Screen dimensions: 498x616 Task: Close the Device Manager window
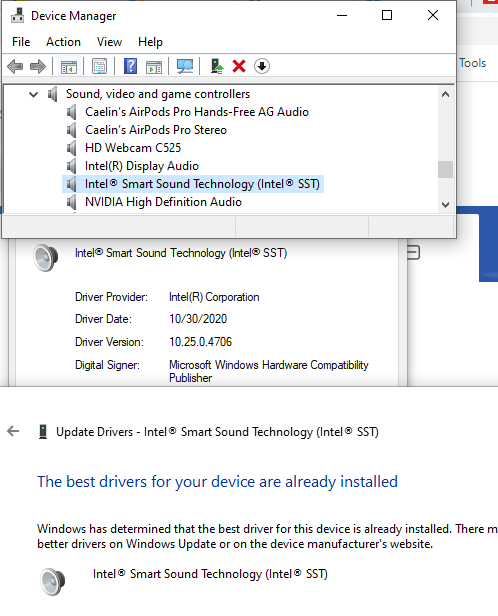433,15
